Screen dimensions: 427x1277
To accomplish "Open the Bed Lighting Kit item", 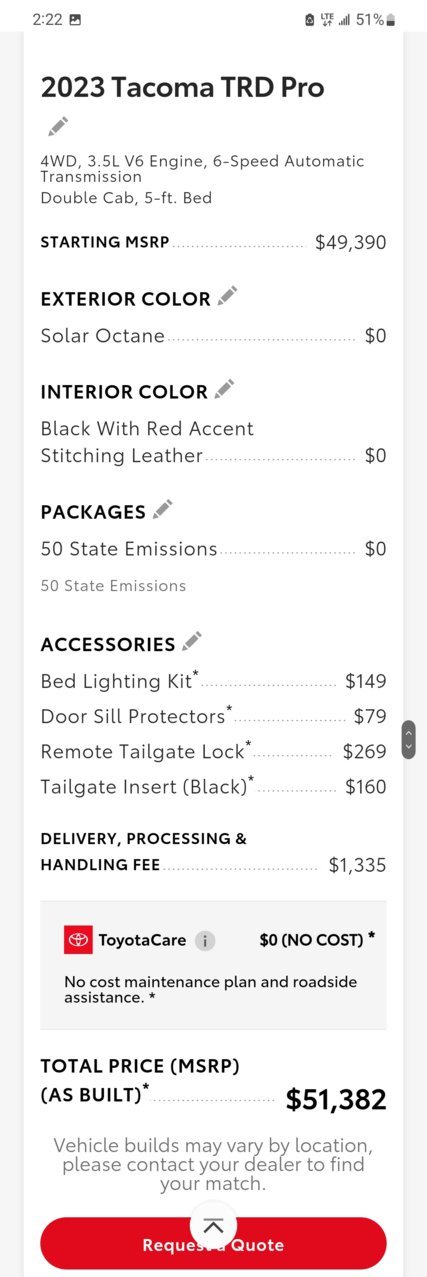I will coord(213,681).
